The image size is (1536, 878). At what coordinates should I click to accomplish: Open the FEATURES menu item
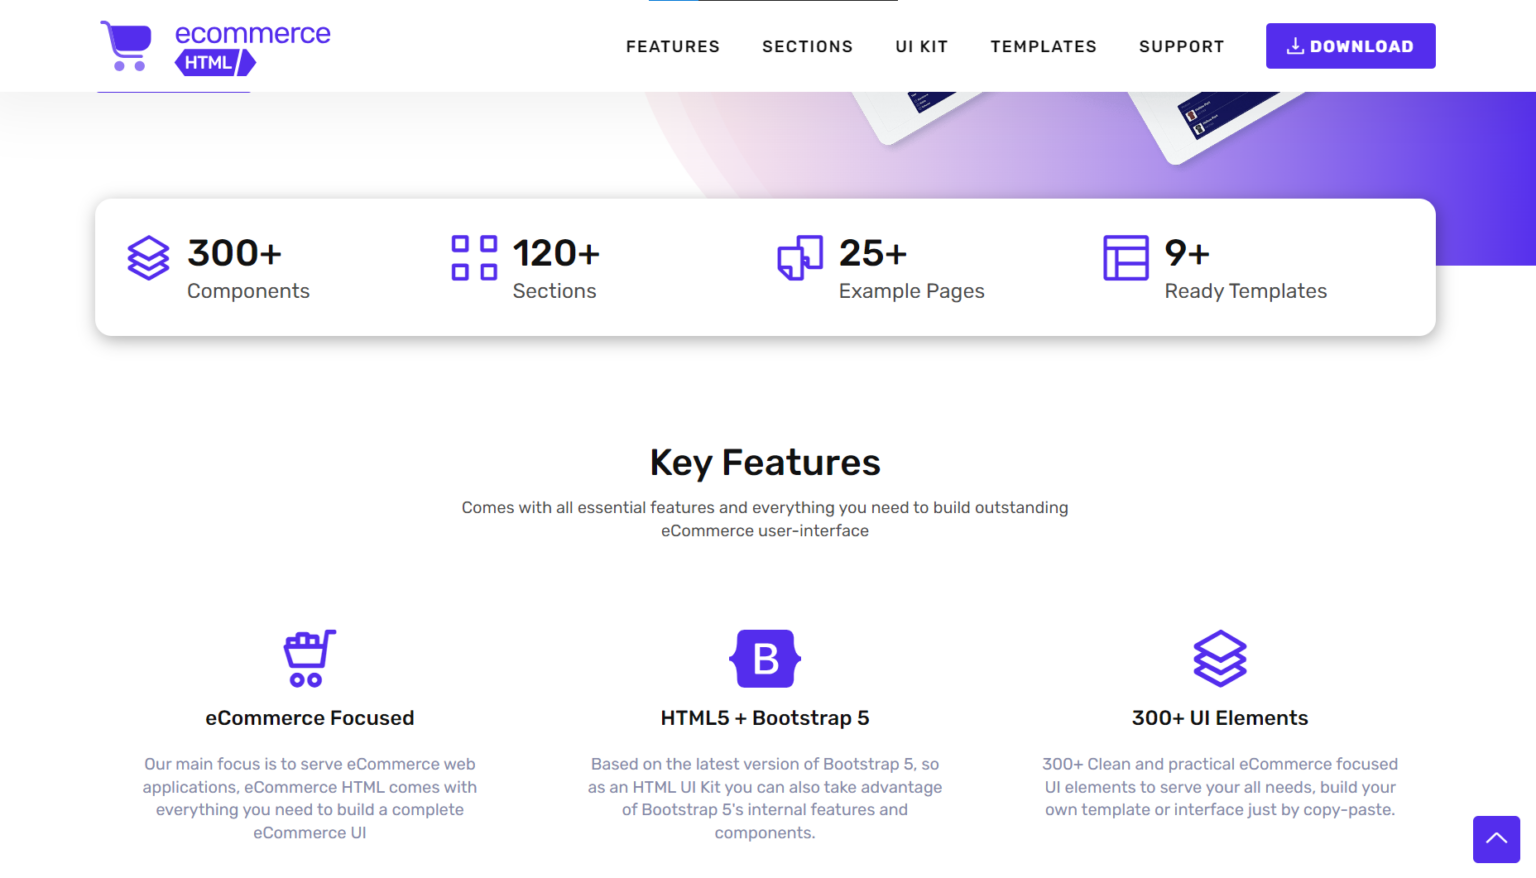tap(673, 46)
